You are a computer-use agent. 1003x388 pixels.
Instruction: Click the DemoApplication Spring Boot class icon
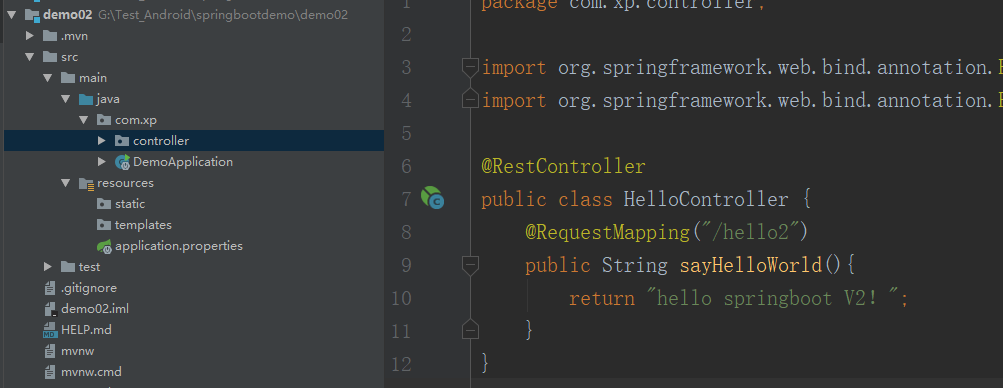(122, 162)
